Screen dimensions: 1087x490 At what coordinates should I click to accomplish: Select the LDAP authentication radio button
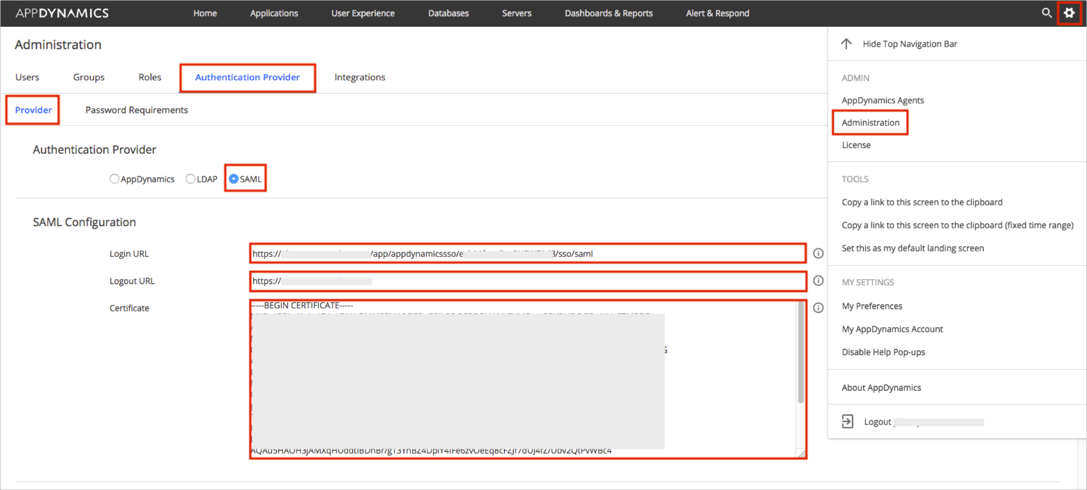(x=190, y=179)
